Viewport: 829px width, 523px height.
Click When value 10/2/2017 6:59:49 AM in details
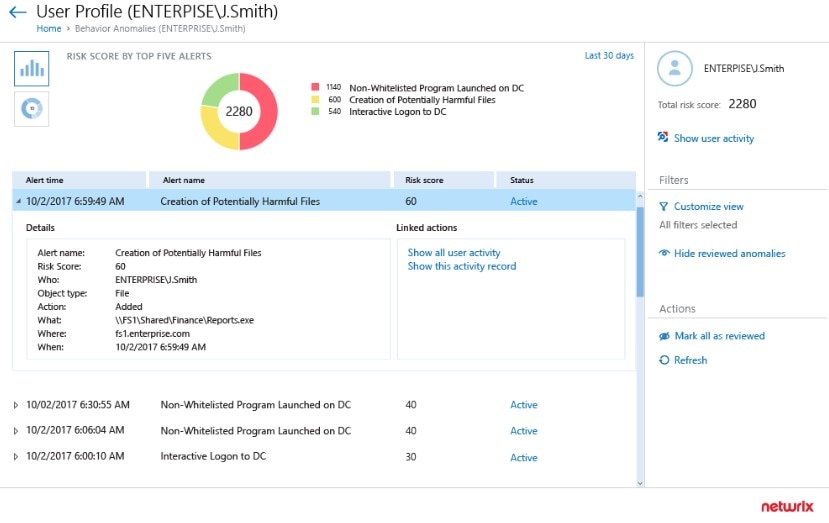click(161, 347)
